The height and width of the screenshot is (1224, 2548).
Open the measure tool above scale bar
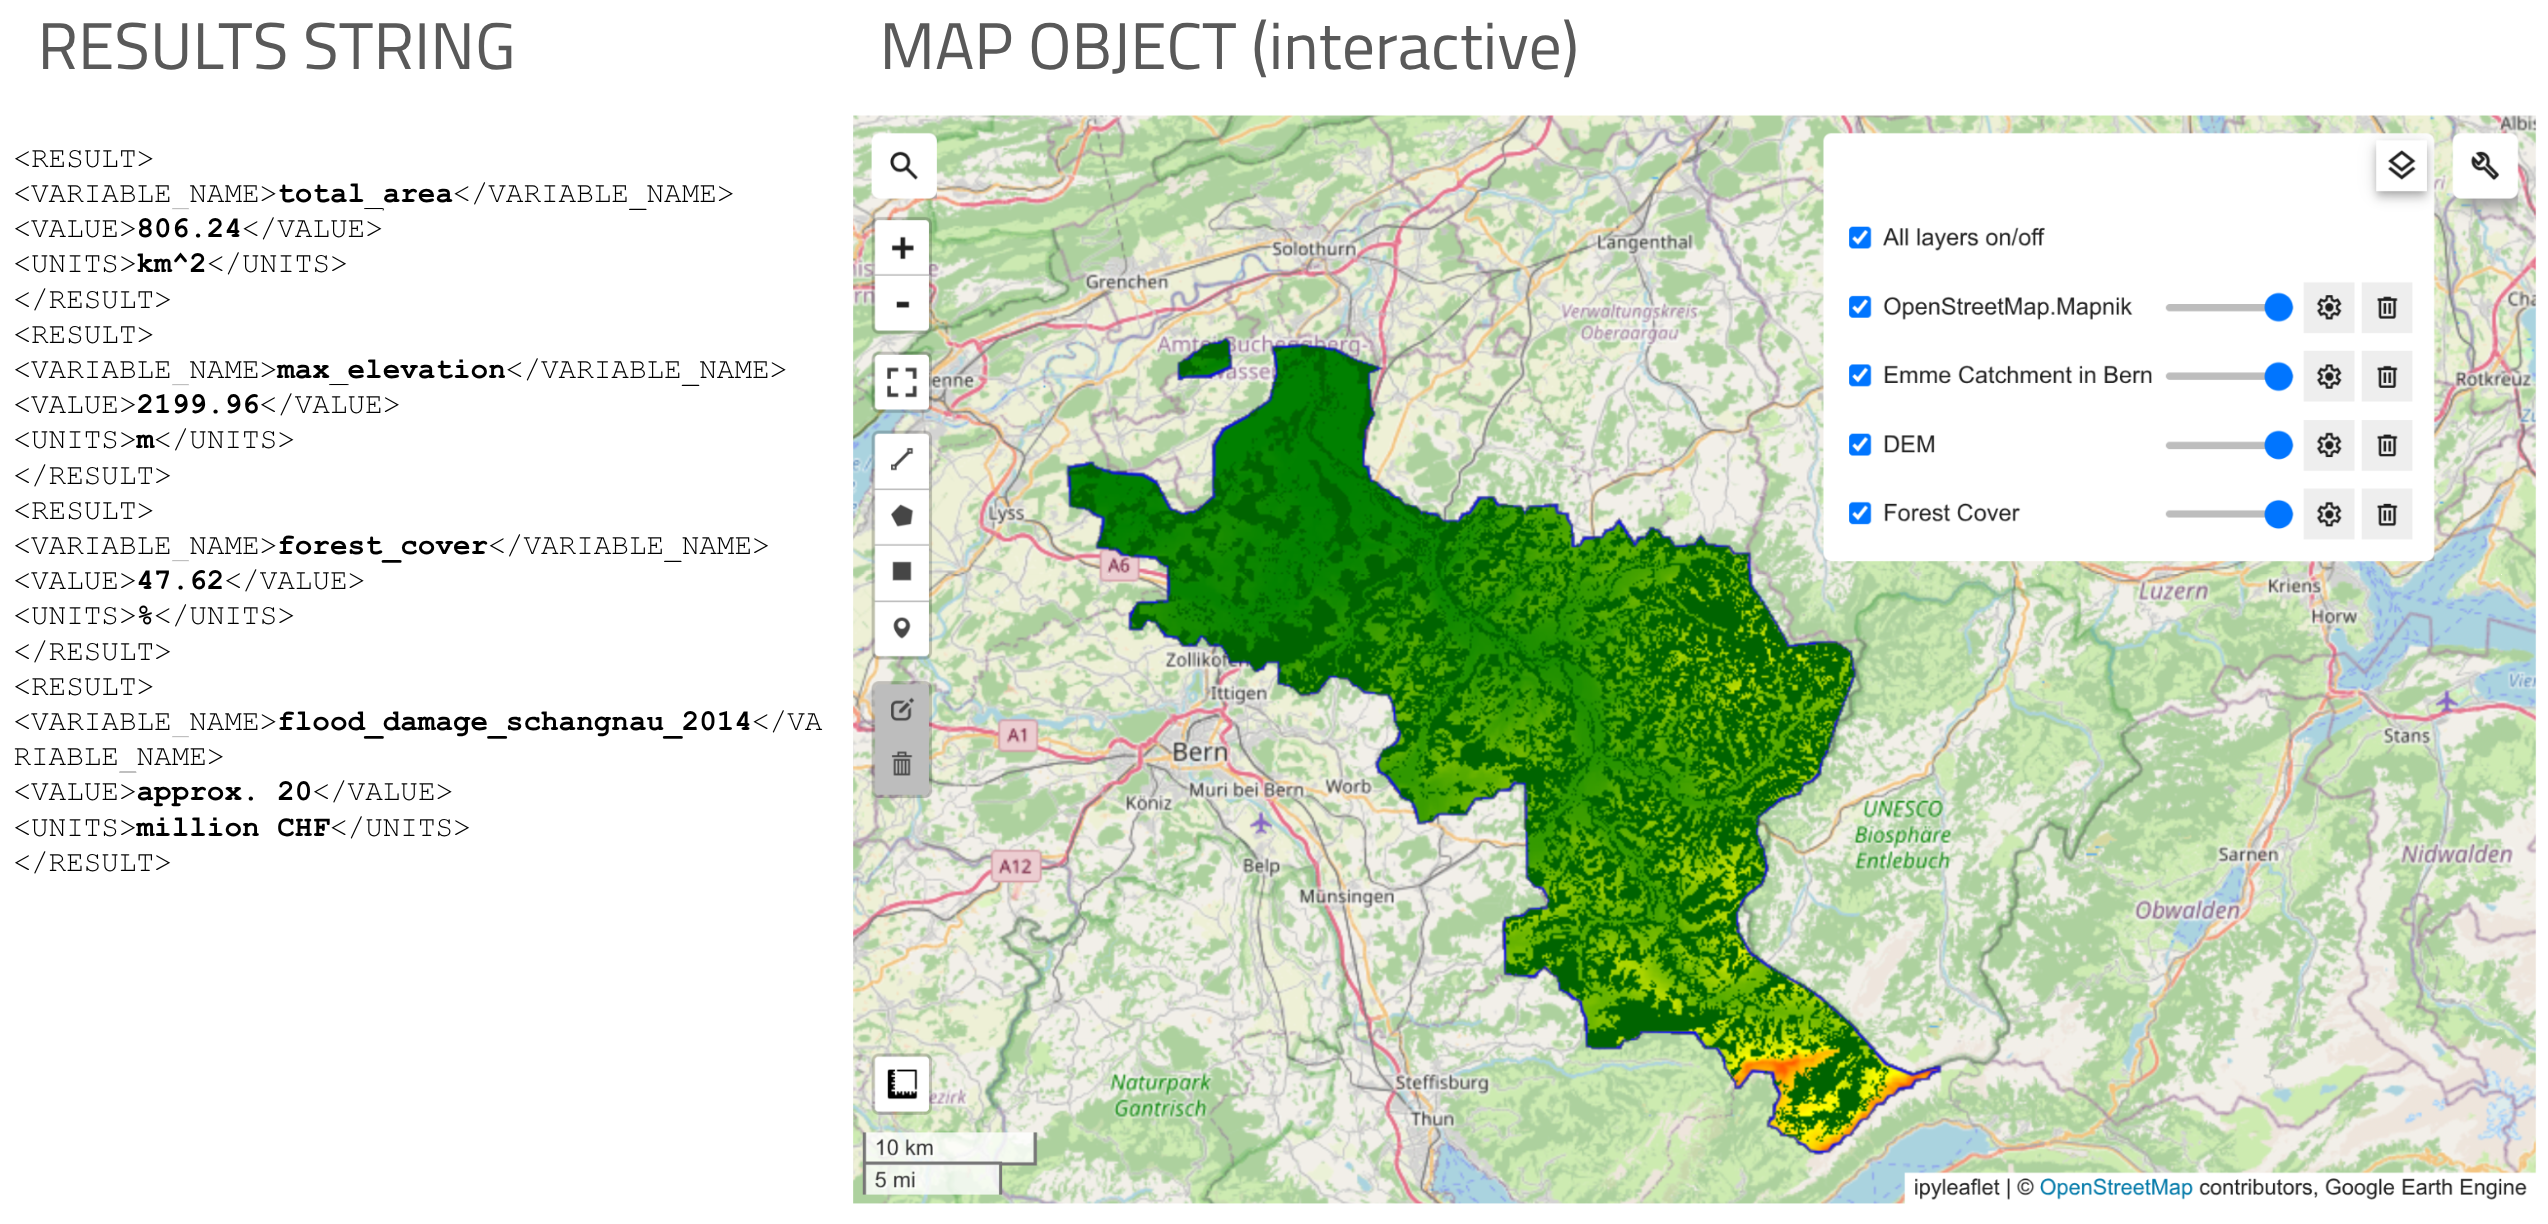coord(902,1084)
